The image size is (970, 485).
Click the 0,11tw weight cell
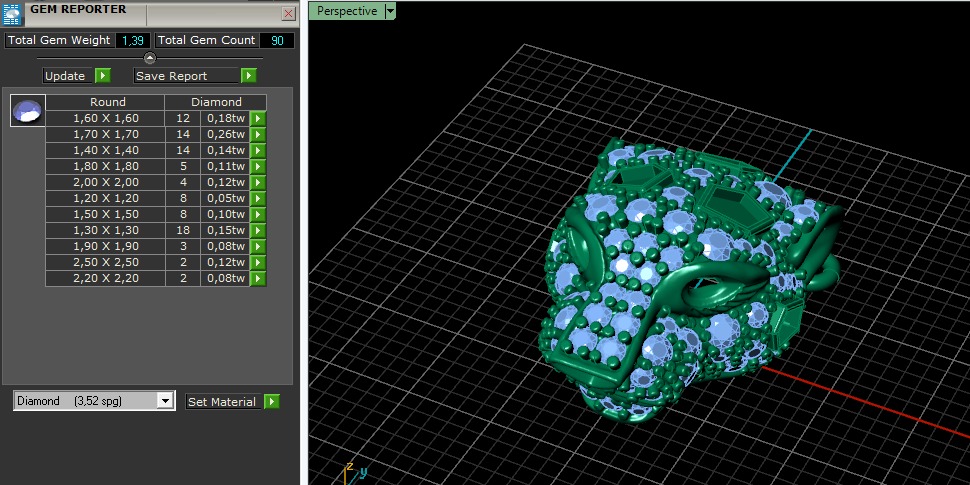click(x=225, y=166)
